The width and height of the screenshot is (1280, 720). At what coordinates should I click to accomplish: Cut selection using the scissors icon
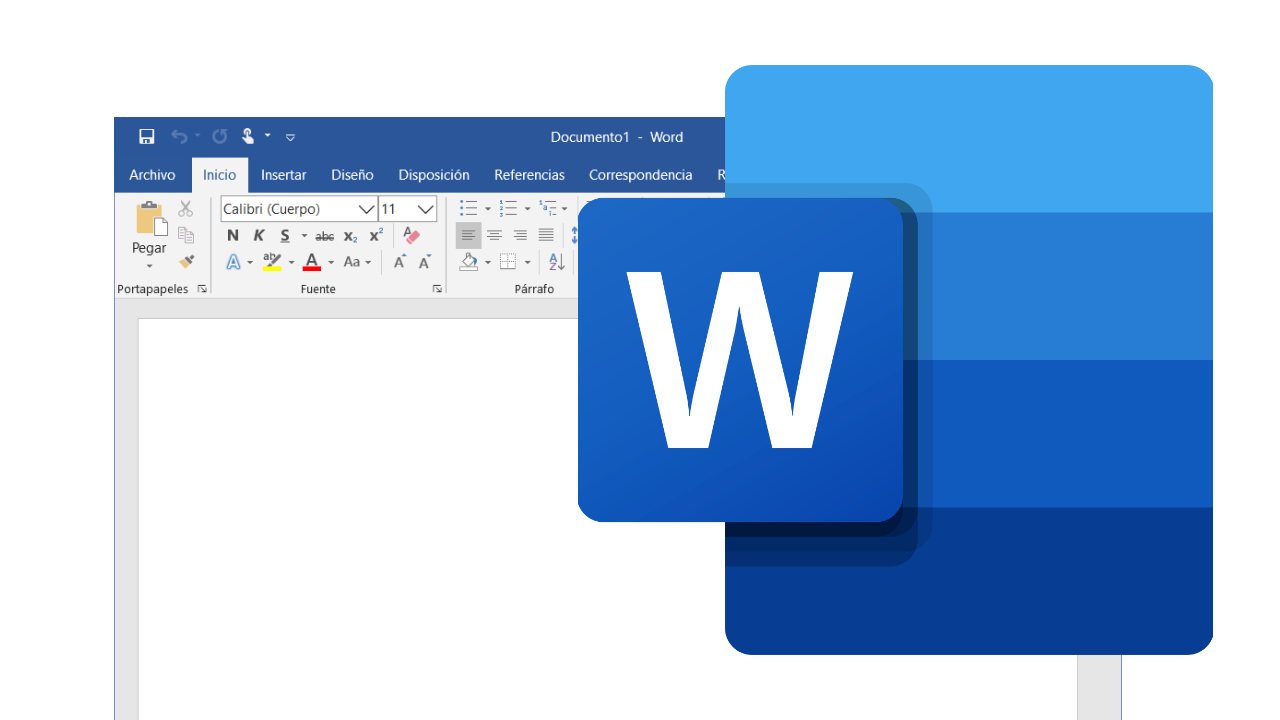pyautogui.click(x=184, y=207)
